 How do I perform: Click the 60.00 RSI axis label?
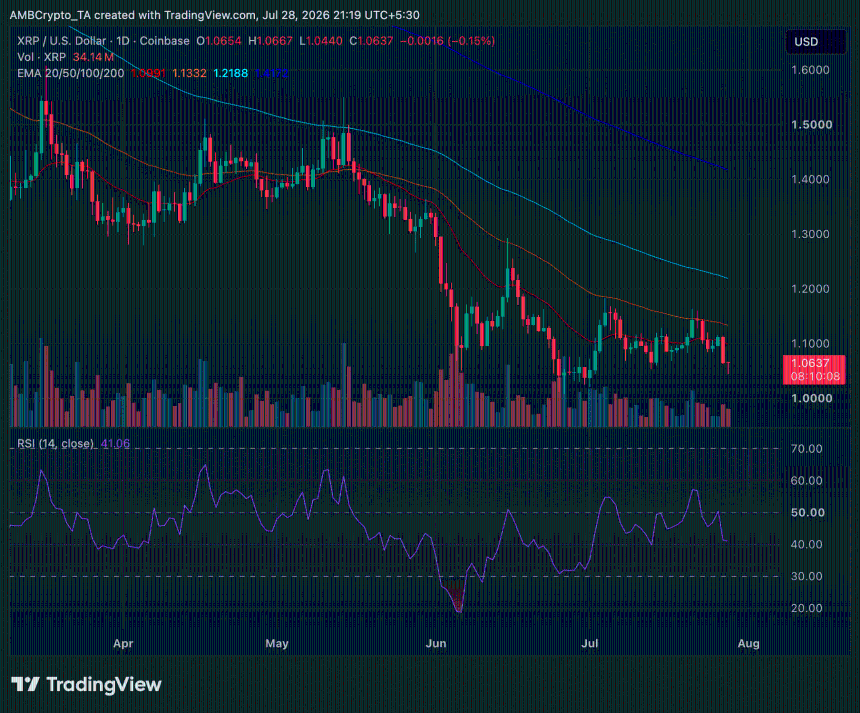pyautogui.click(x=807, y=480)
